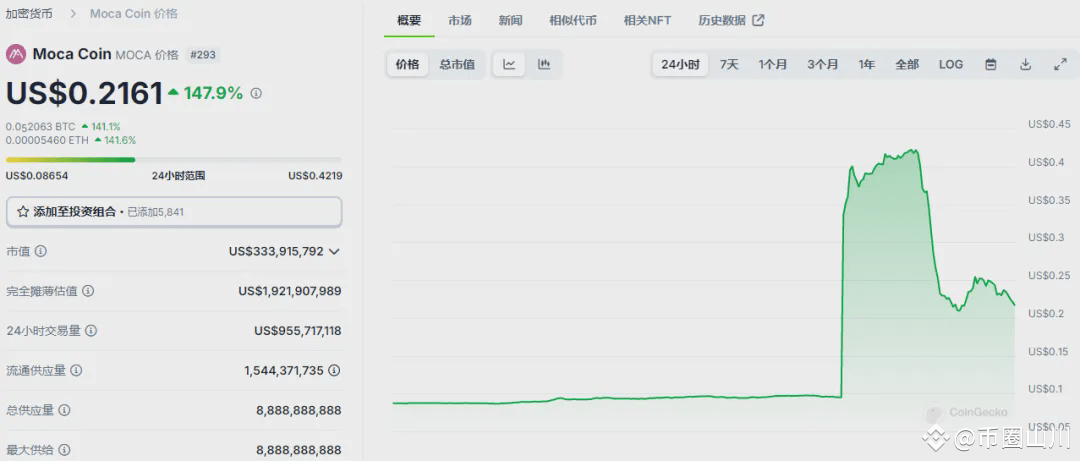Open 相似代币 tab
The height and width of the screenshot is (461, 1080).
(573, 21)
